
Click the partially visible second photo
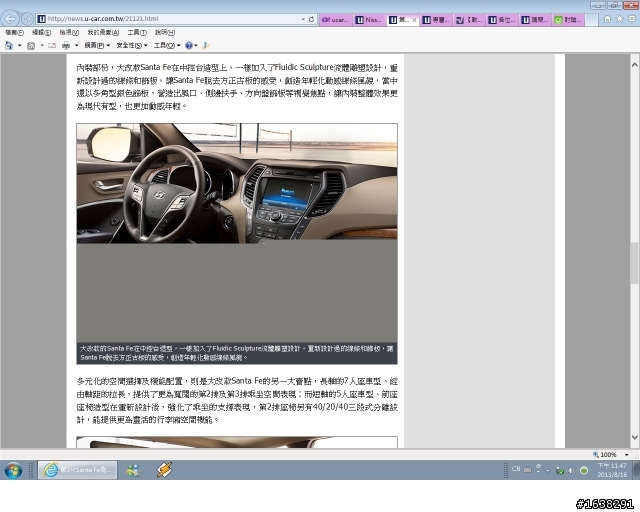coord(237,442)
